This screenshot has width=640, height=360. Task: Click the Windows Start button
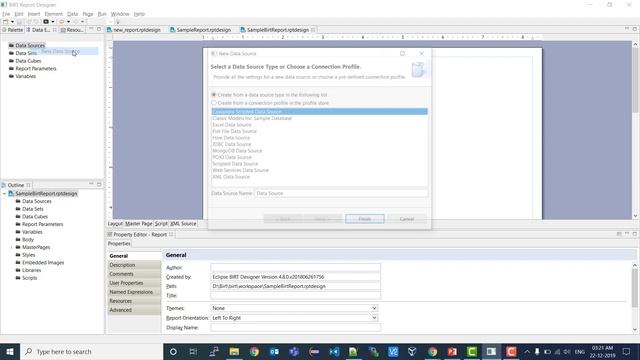(x=10, y=351)
